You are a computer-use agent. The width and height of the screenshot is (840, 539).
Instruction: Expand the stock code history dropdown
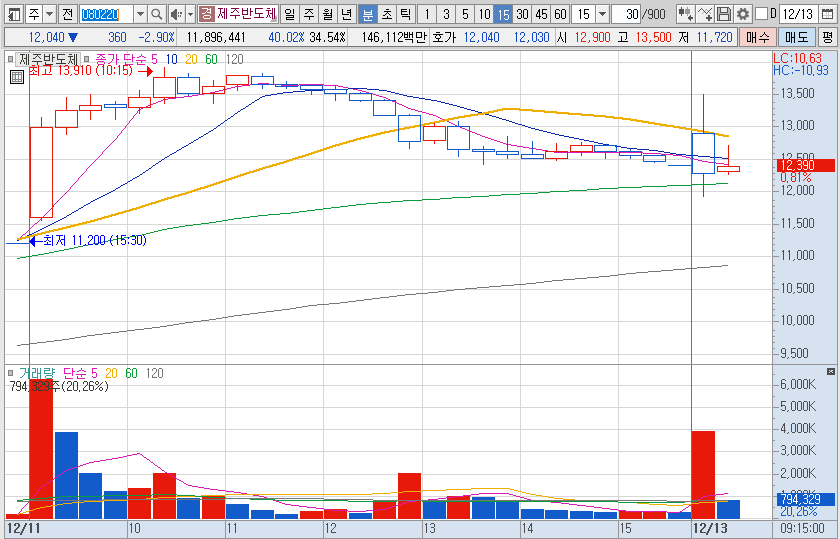tap(140, 14)
